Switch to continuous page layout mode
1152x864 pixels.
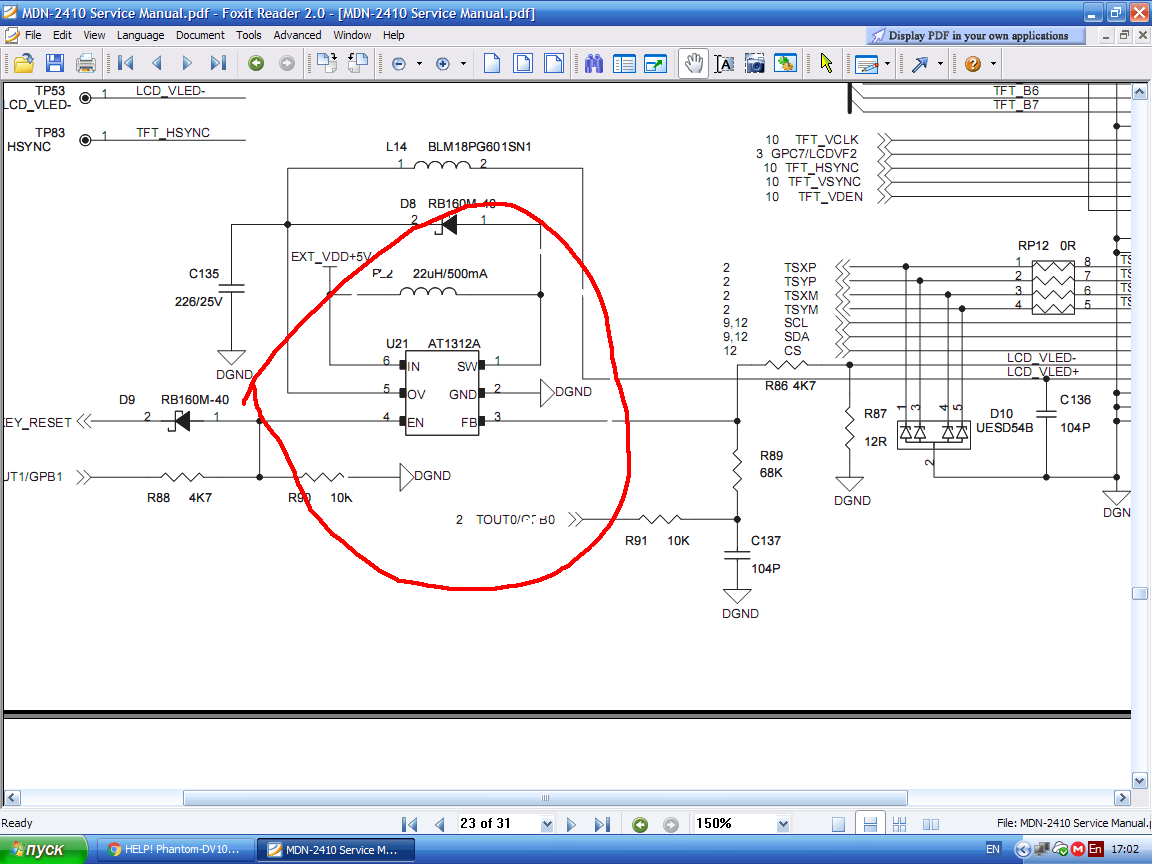pyautogui.click(x=870, y=824)
